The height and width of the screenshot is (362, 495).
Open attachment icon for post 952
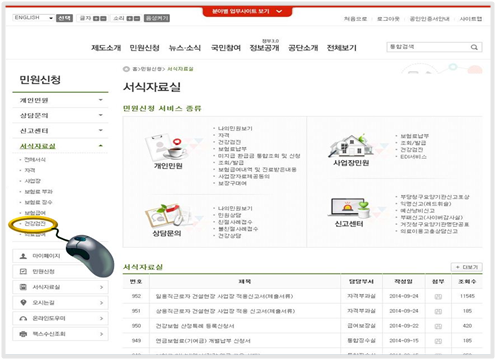coord(438,296)
